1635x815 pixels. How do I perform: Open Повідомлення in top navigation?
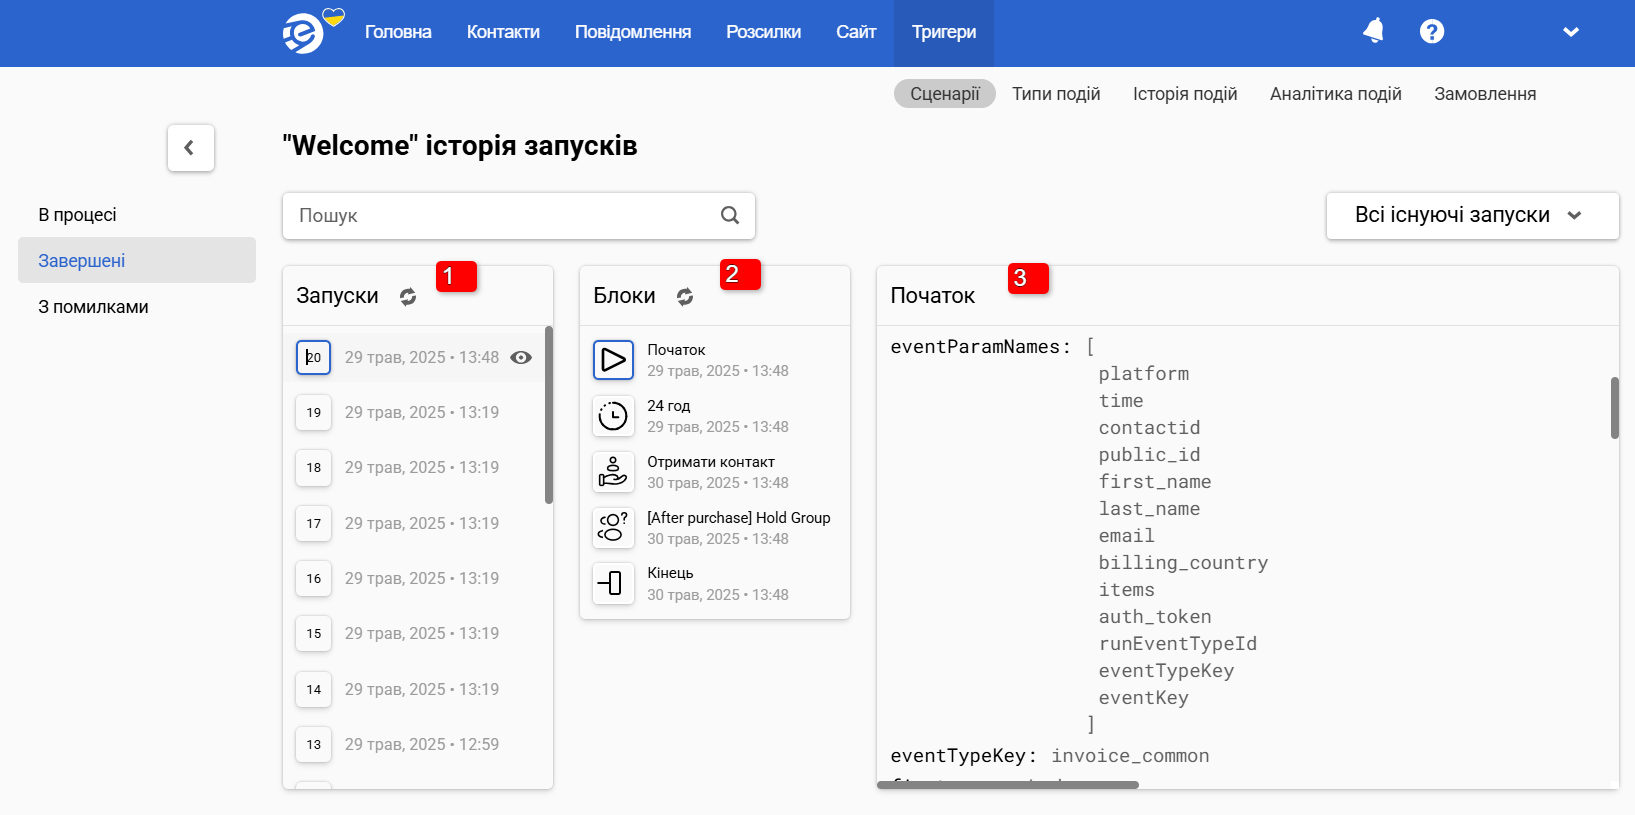[x=633, y=32]
